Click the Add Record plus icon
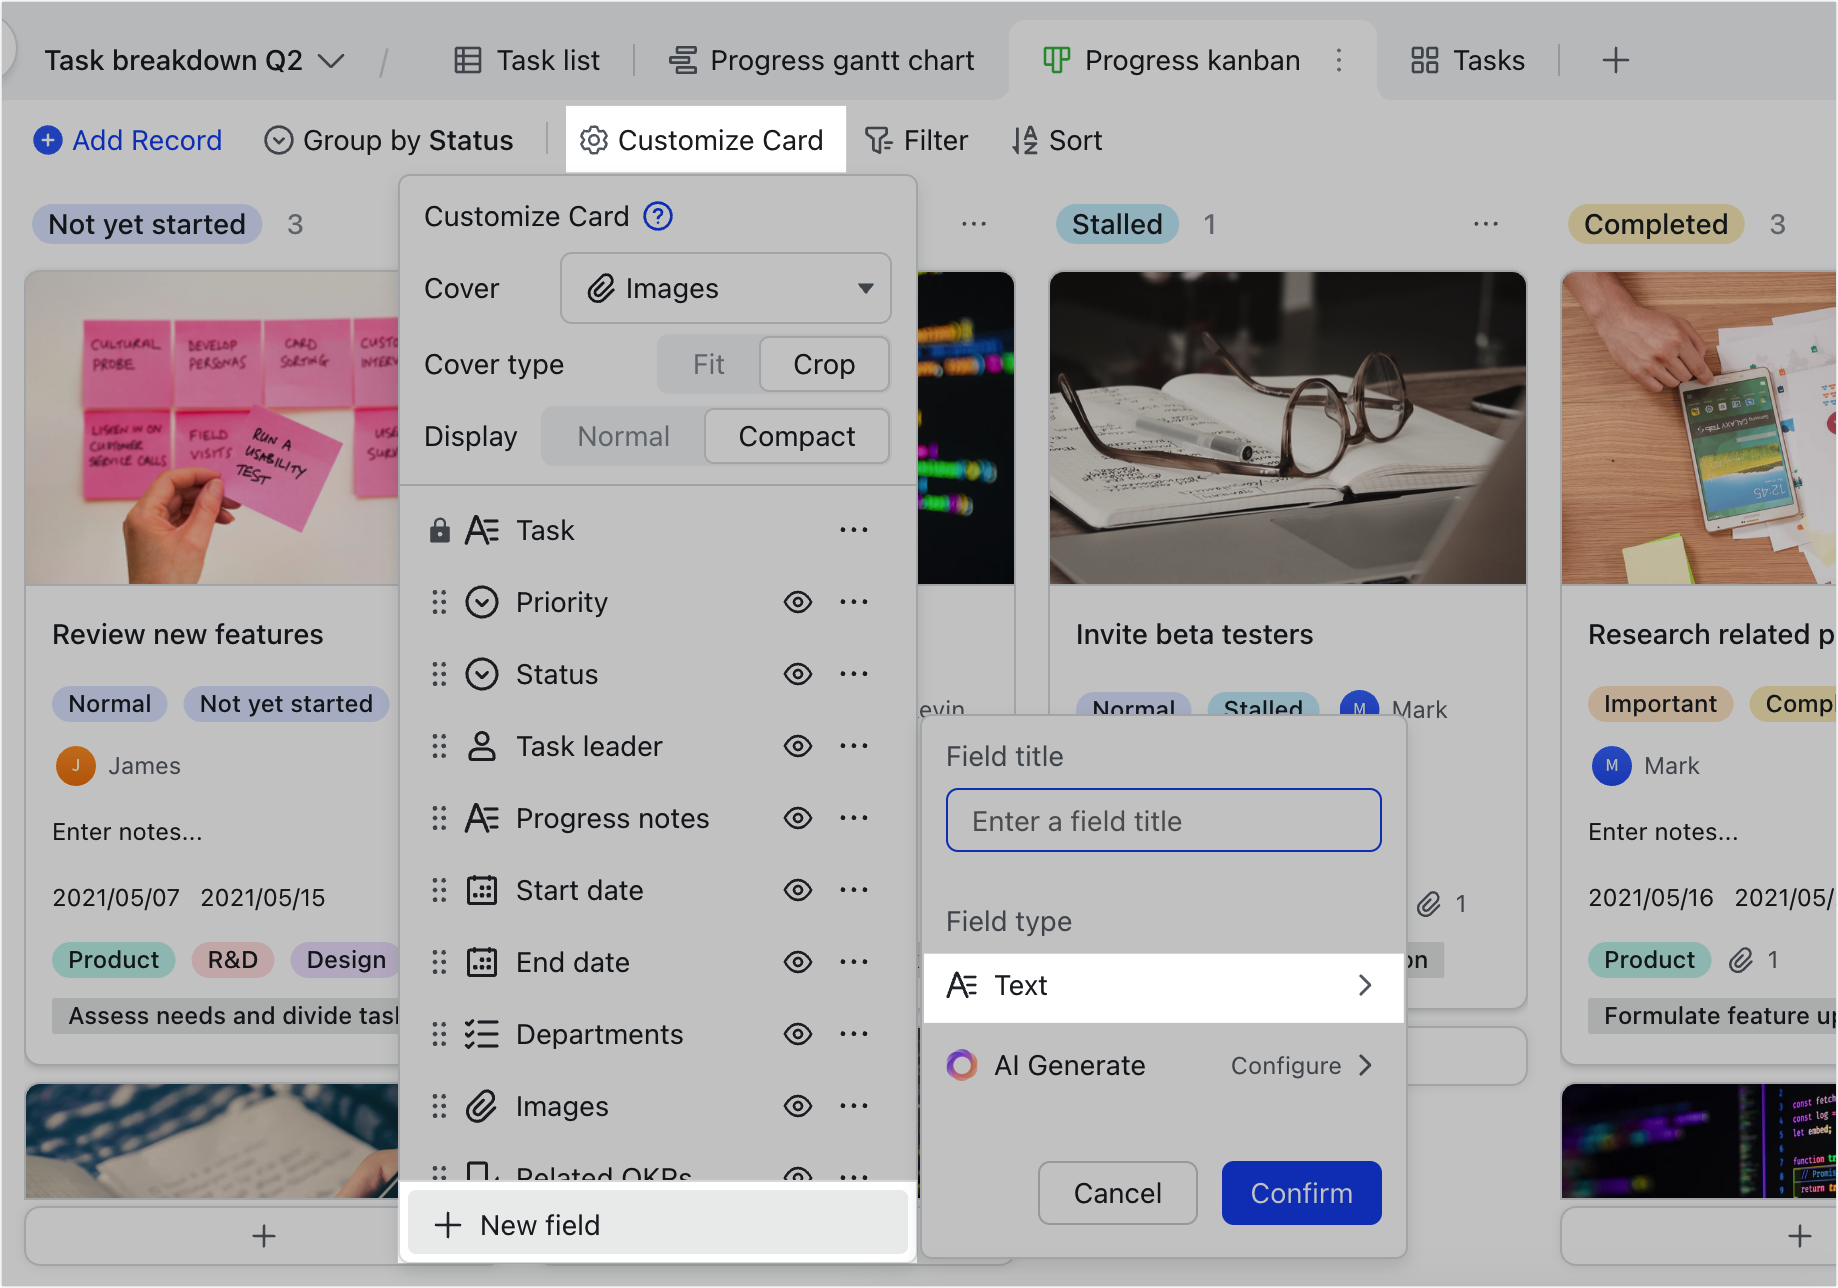 click(47, 140)
